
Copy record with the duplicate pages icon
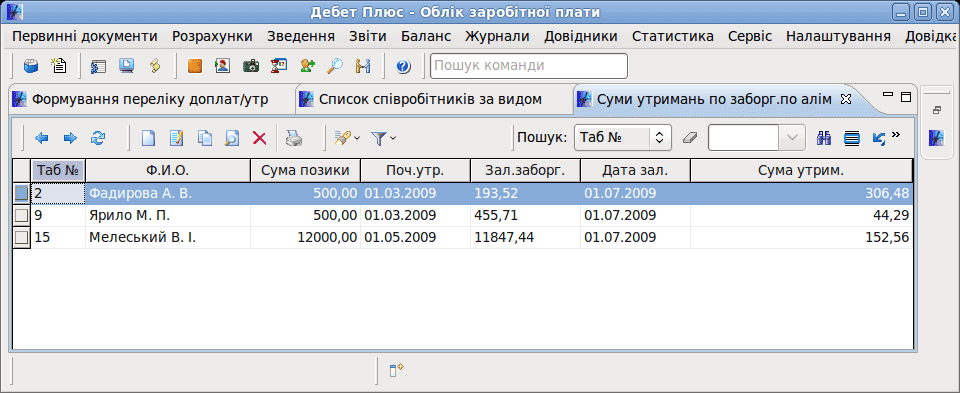(x=204, y=138)
